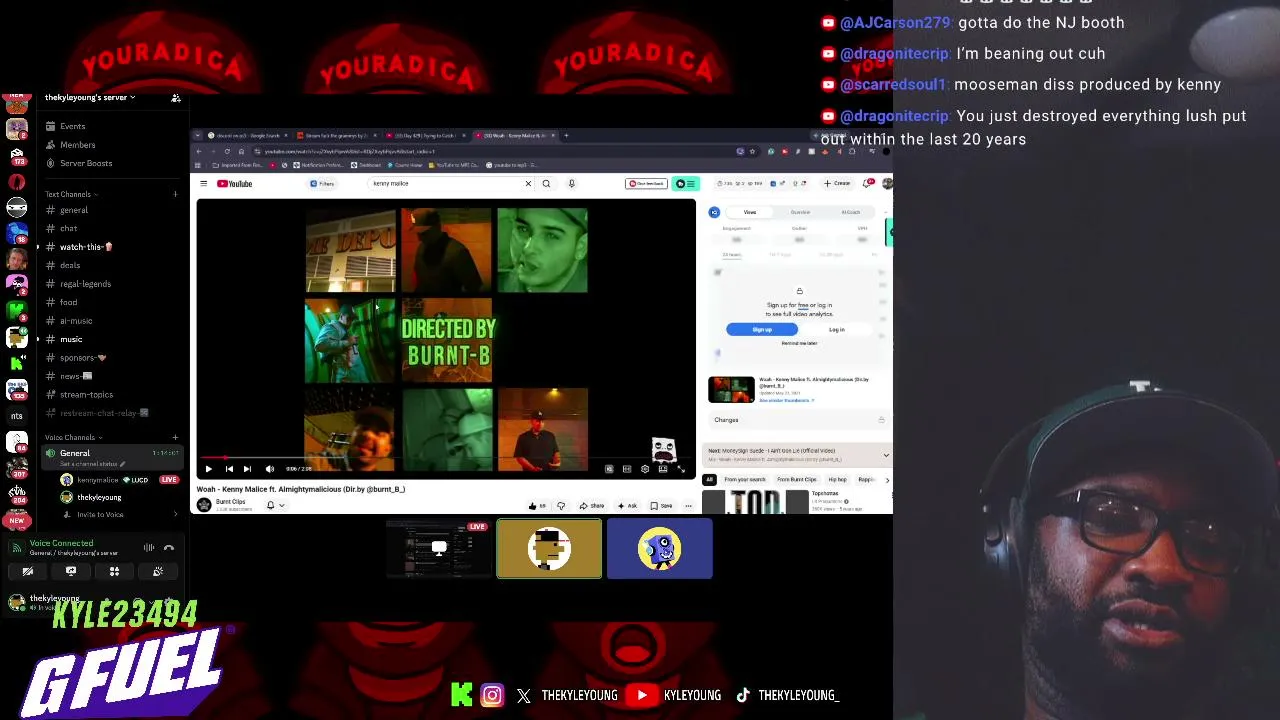Open the YouTube hamburger guide menu

(x=204, y=184)
